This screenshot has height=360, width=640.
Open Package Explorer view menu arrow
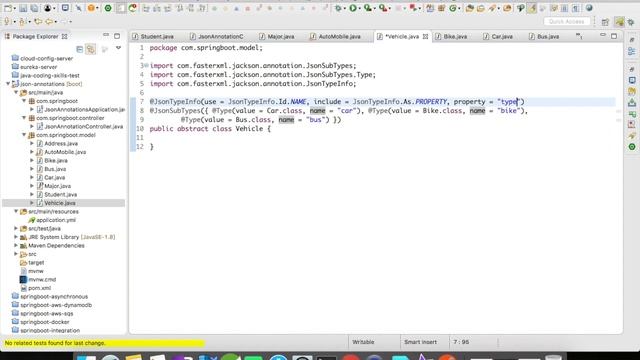pos(118,49)
